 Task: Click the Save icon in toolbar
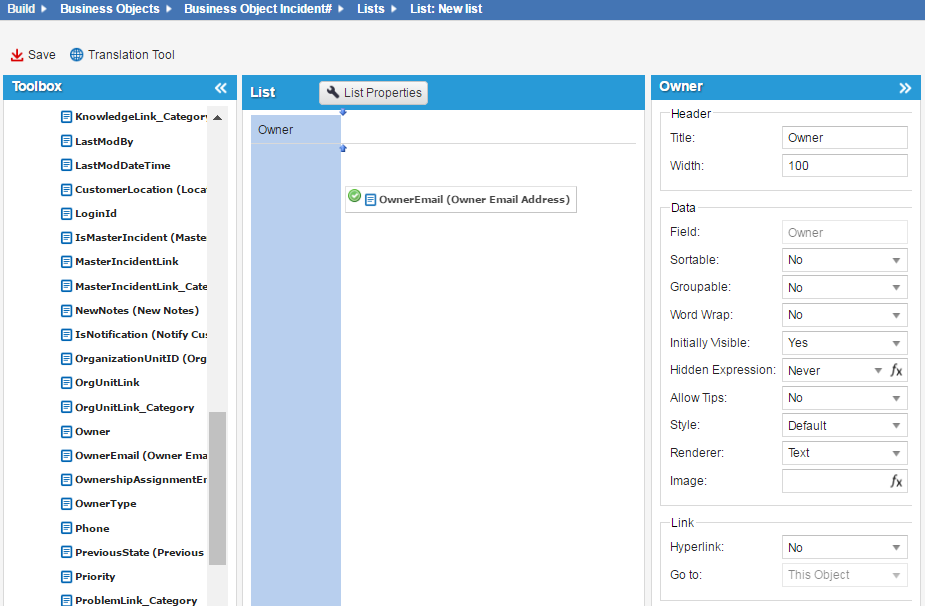point(17,55)
